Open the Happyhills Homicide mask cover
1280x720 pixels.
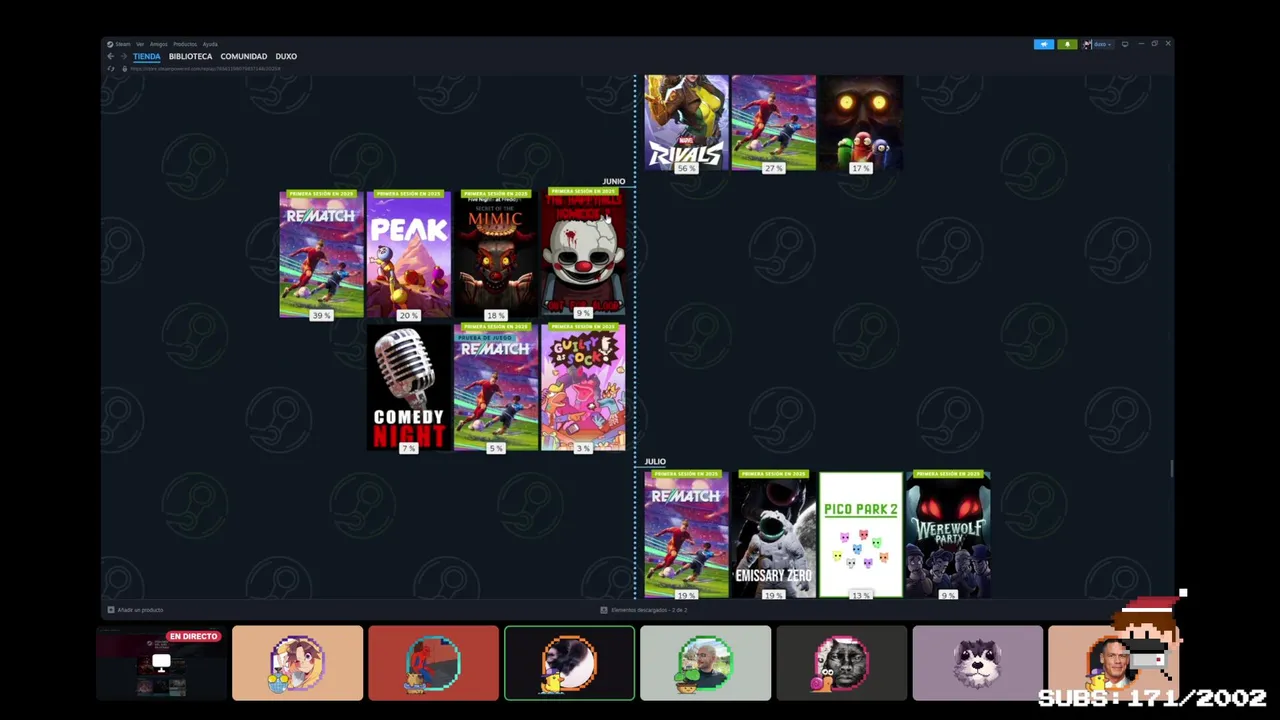click(x=583, y=252)
